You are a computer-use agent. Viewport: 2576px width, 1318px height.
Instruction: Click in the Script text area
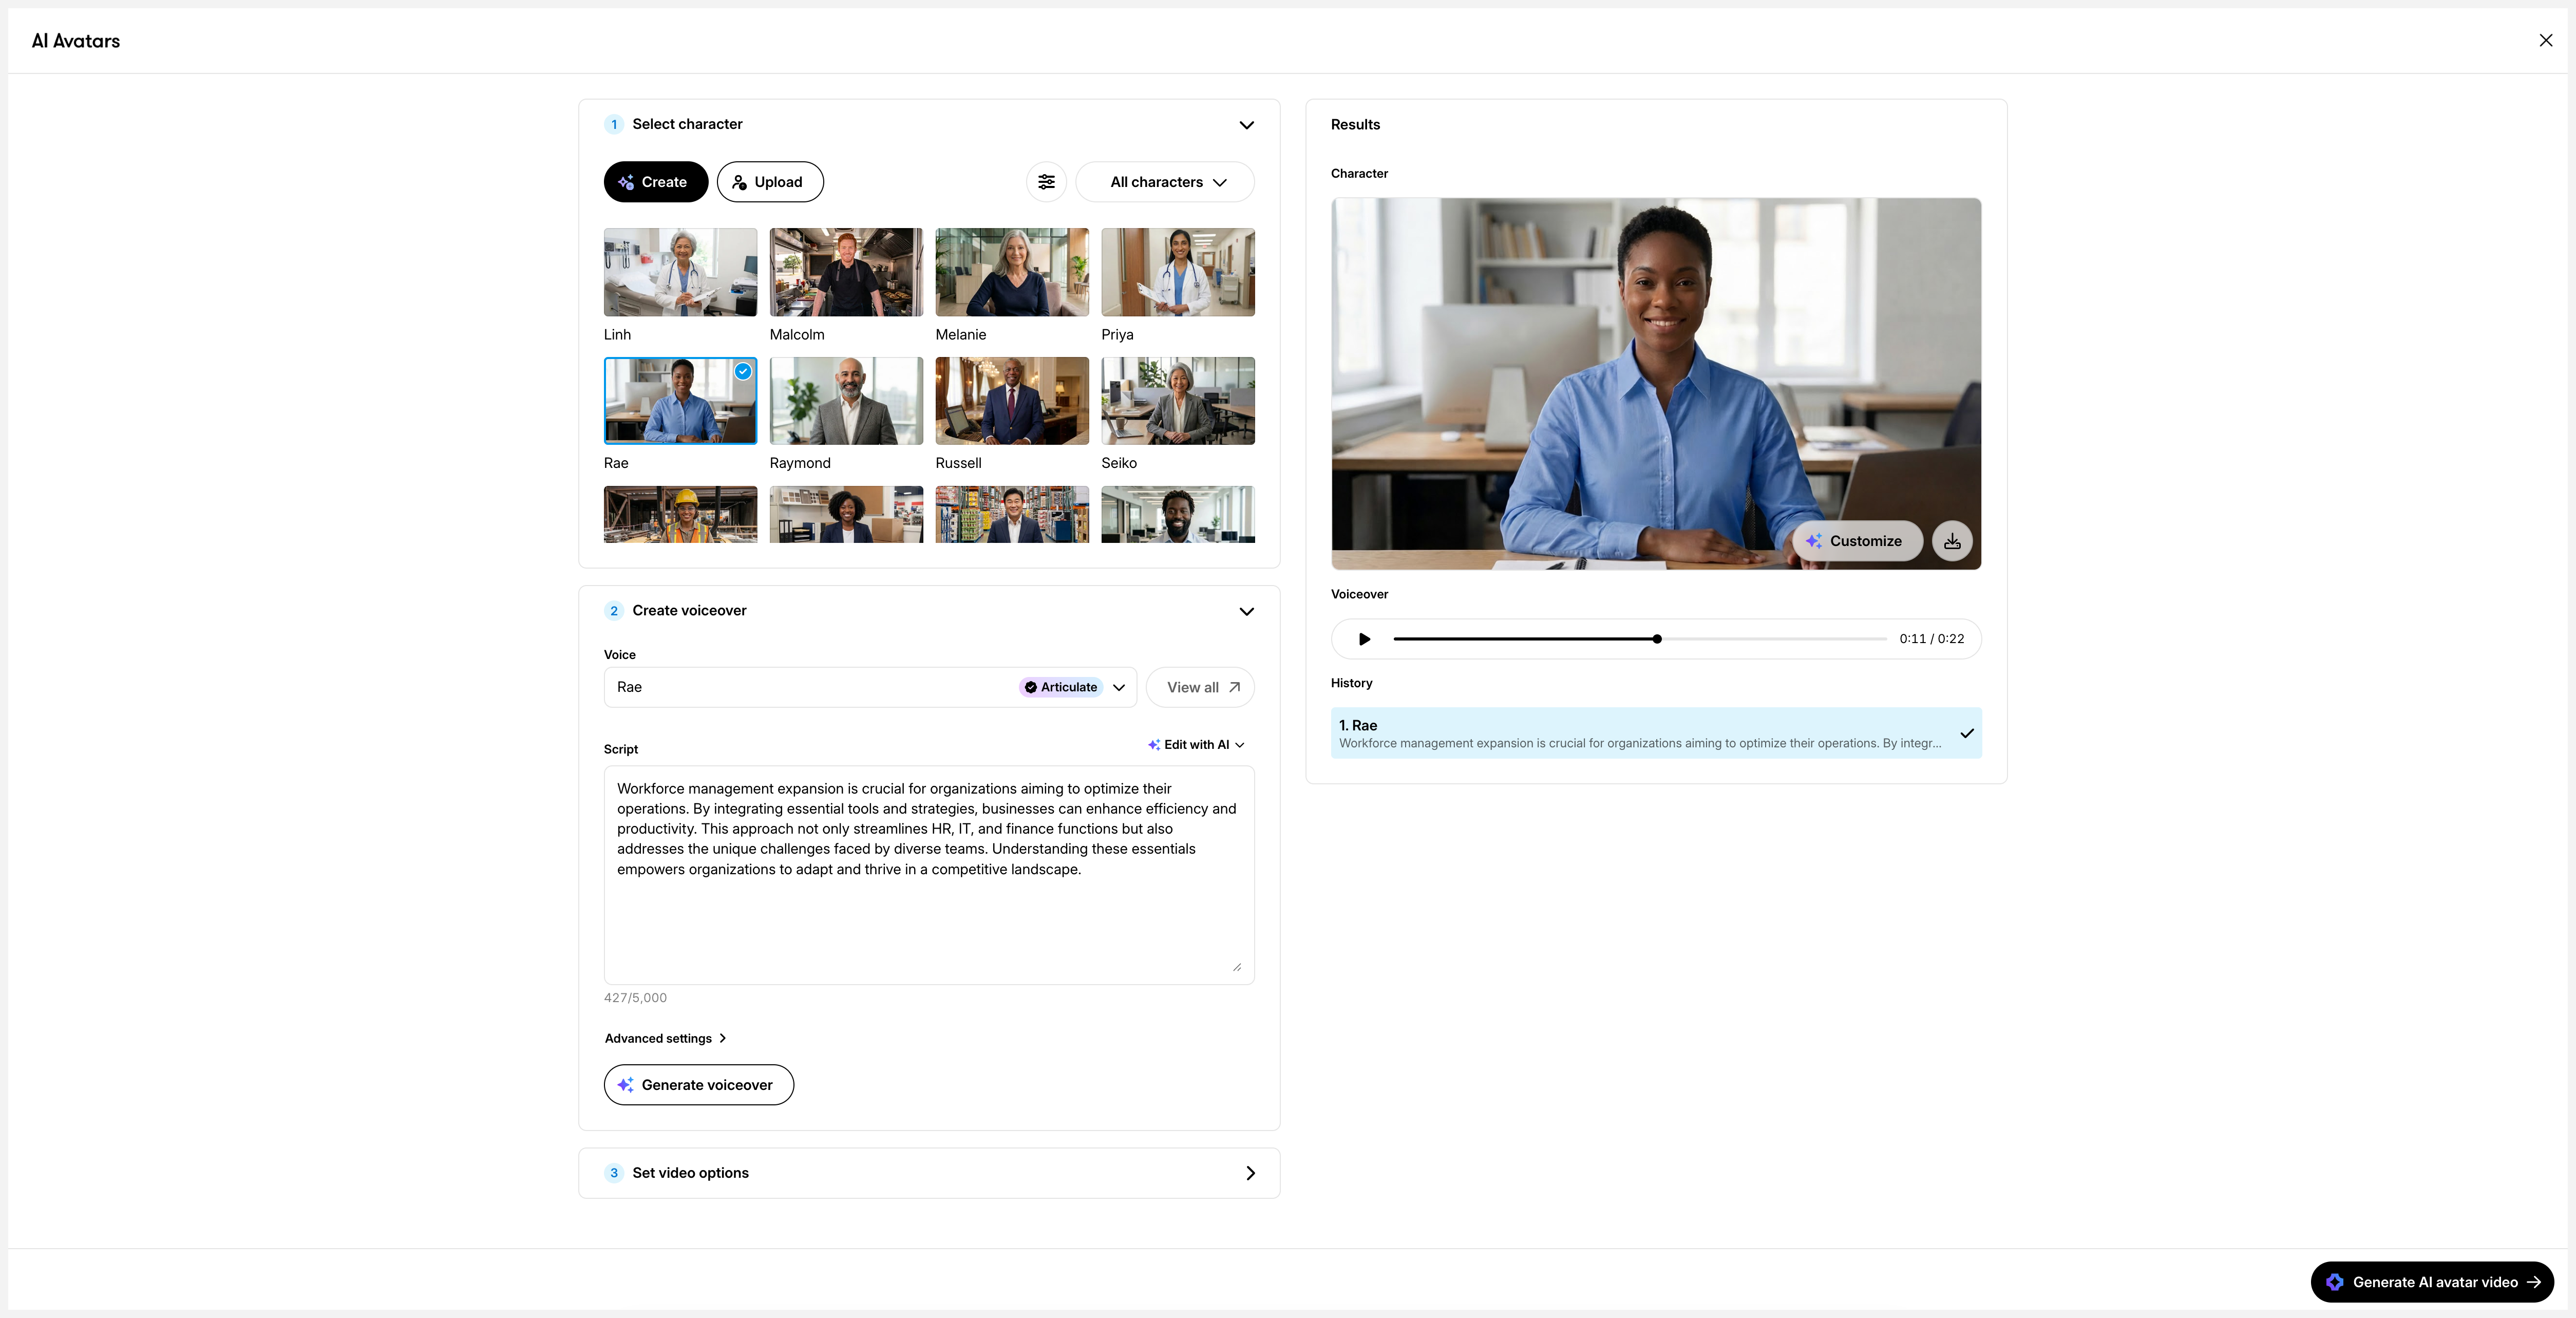click(929, 875)
